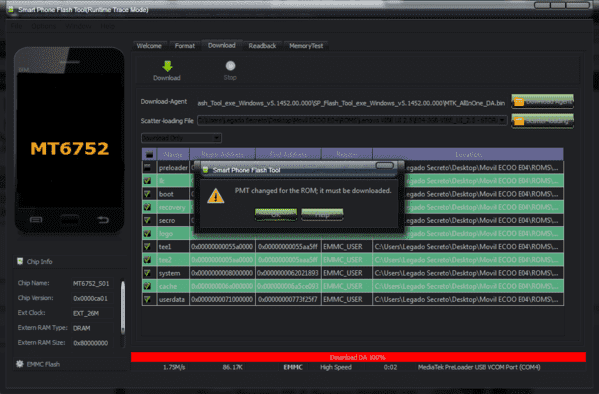Open the Download Agent folder button
This screenshot has width=599, height=394.
point(542,102)
